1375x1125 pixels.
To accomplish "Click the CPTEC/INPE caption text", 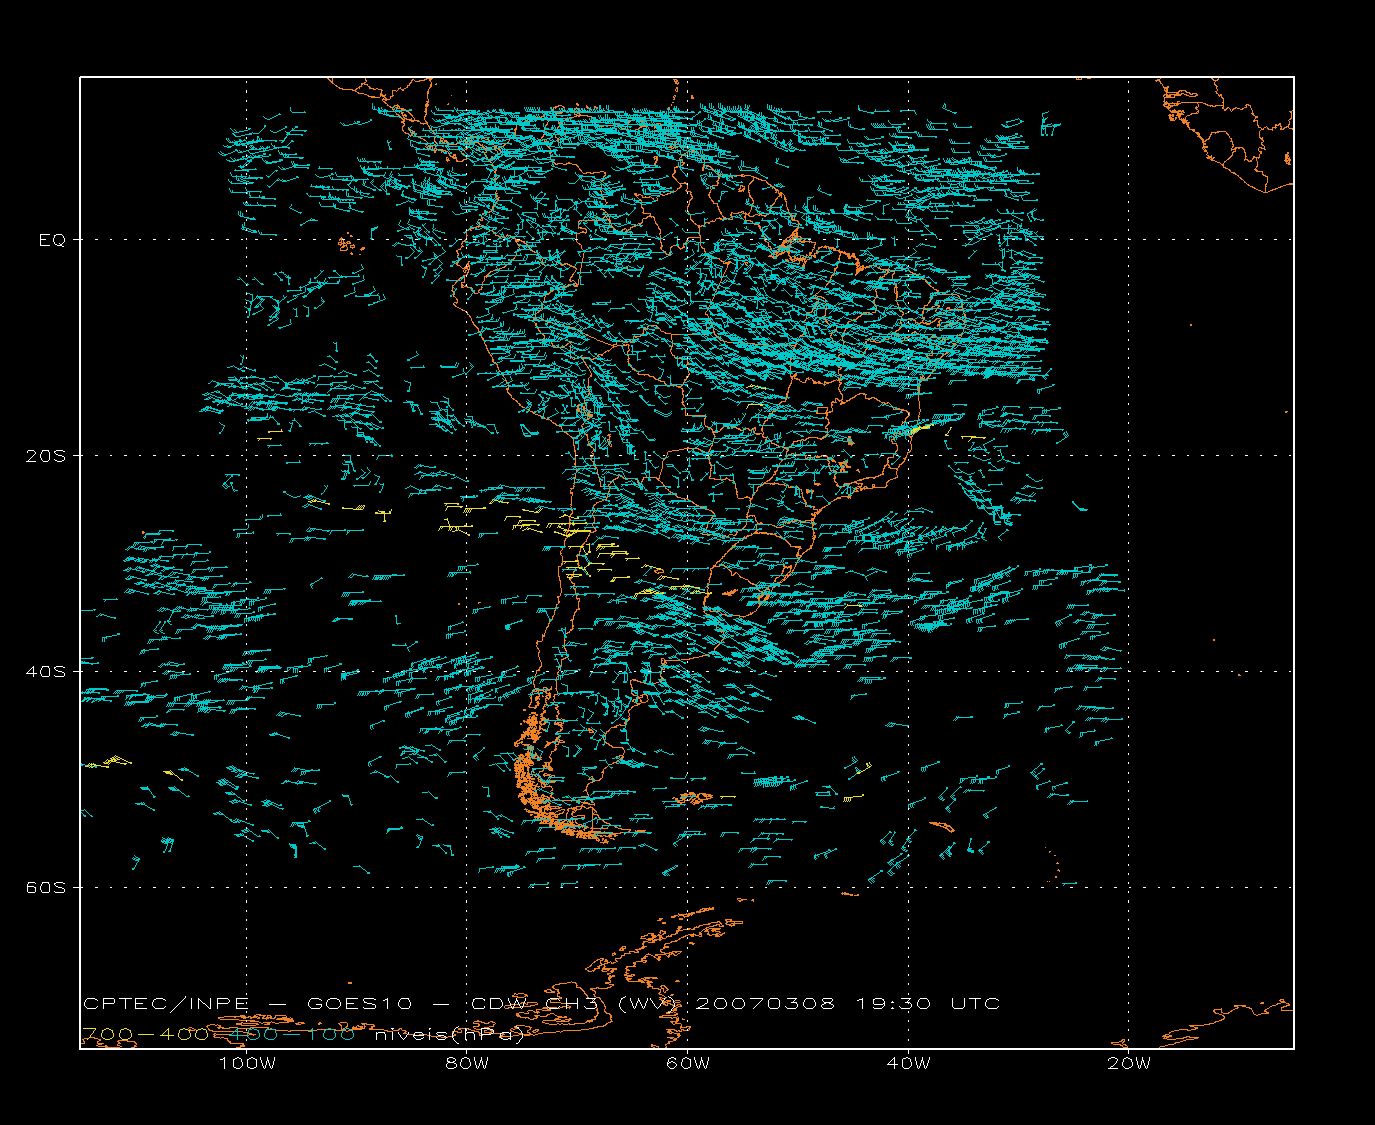I will pos(166,1003).
